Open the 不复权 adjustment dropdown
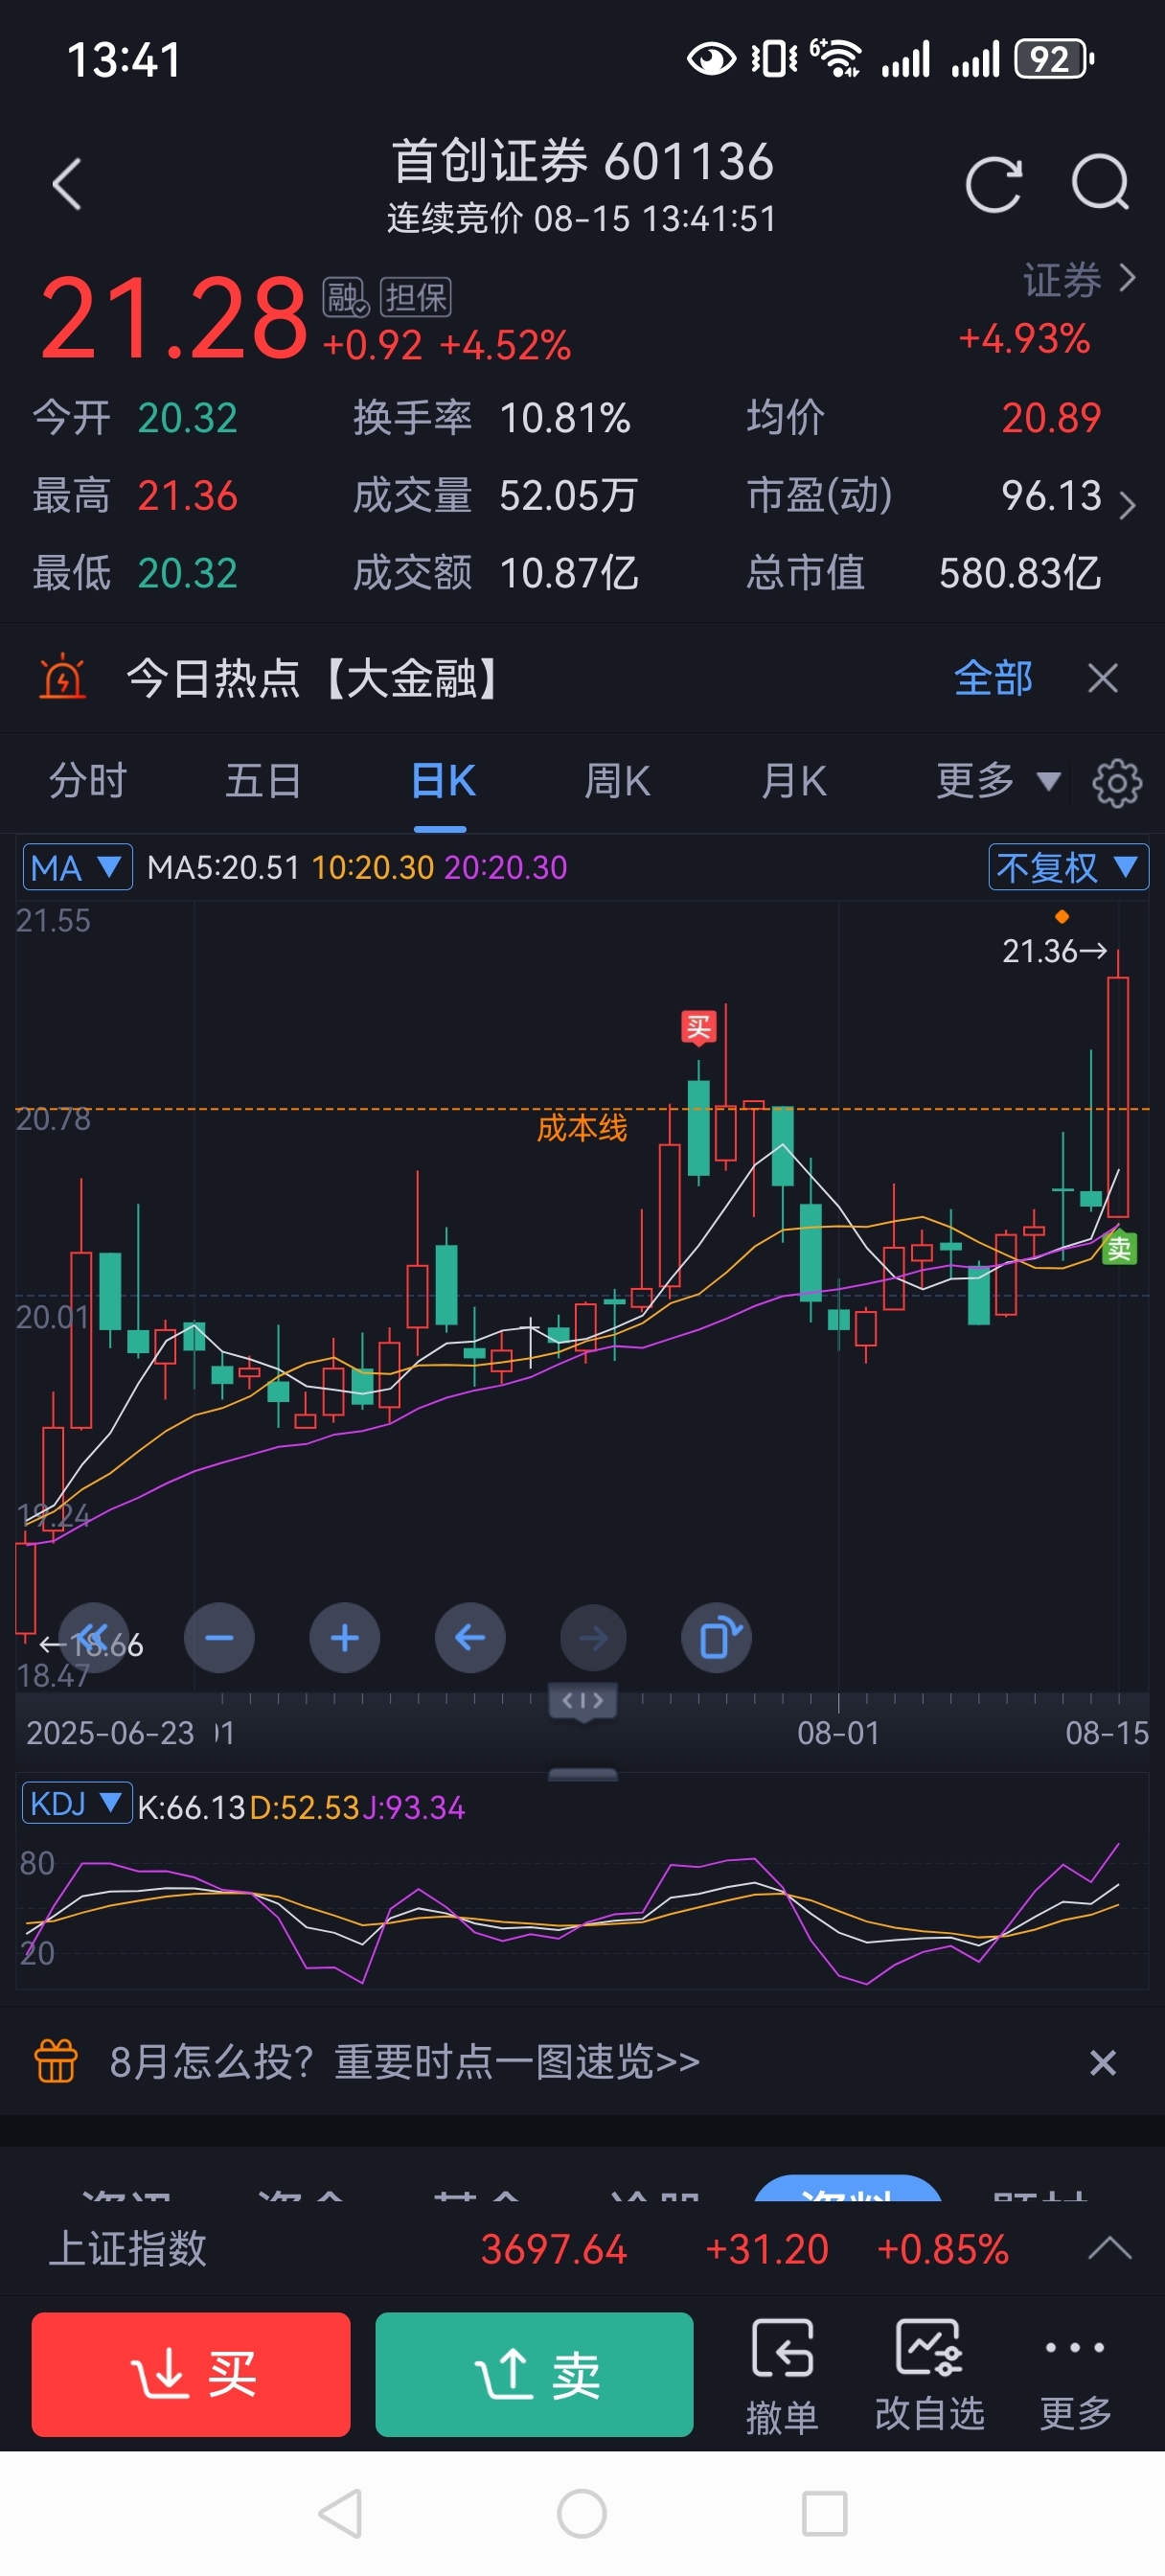 pos(1067,867)
